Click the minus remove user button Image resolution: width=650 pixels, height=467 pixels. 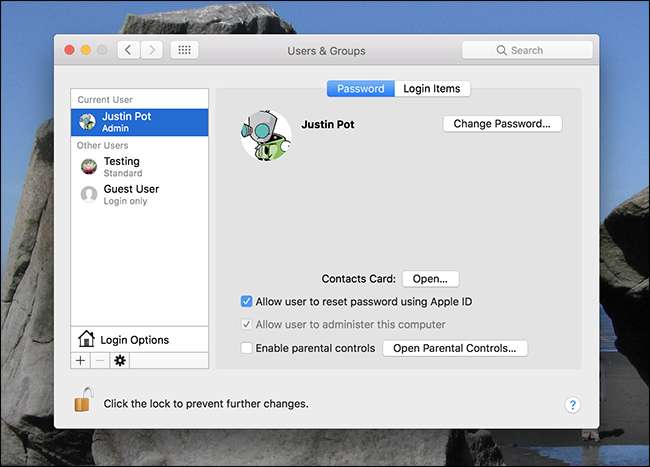pyautogui.click(x=100, y=361)
